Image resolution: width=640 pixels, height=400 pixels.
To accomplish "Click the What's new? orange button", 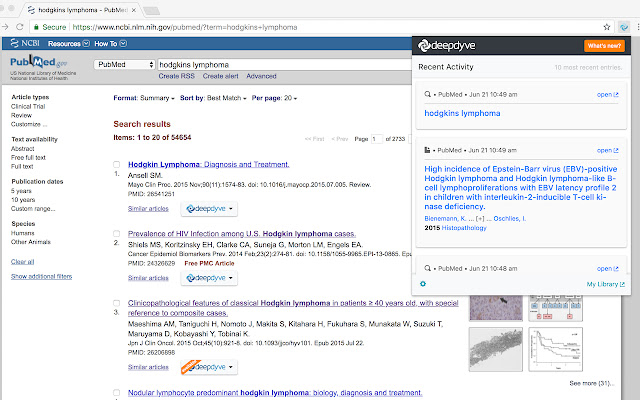I will click(x=604, y=46).
